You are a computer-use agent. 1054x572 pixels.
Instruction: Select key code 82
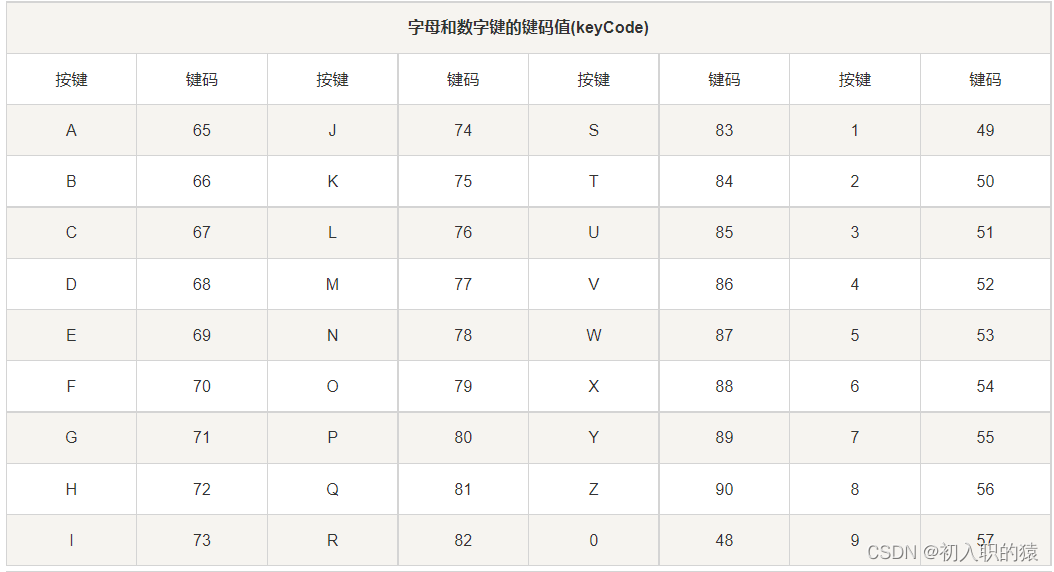[x=463, y=540]
